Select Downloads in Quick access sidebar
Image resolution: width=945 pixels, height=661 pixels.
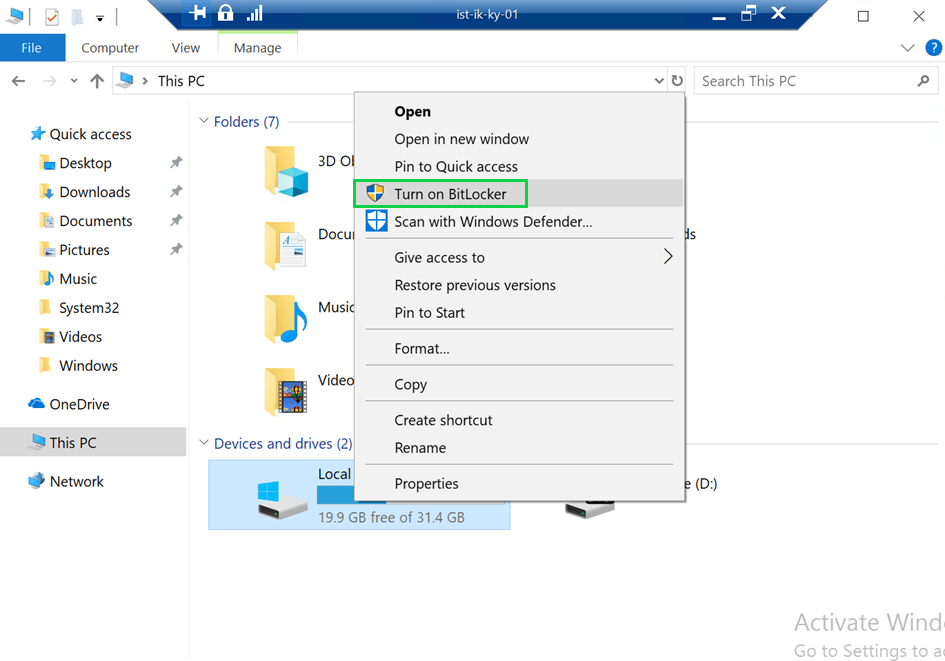(94, 192)
